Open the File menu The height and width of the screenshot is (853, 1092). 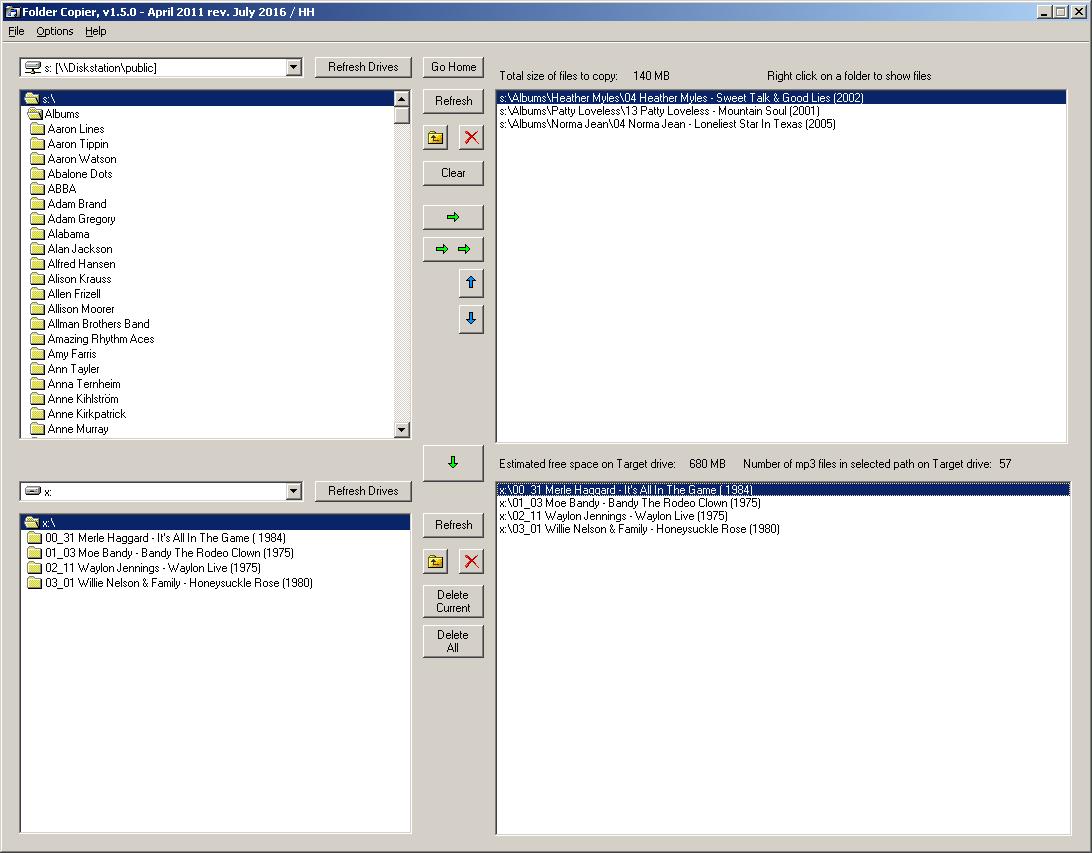[16, 31]
